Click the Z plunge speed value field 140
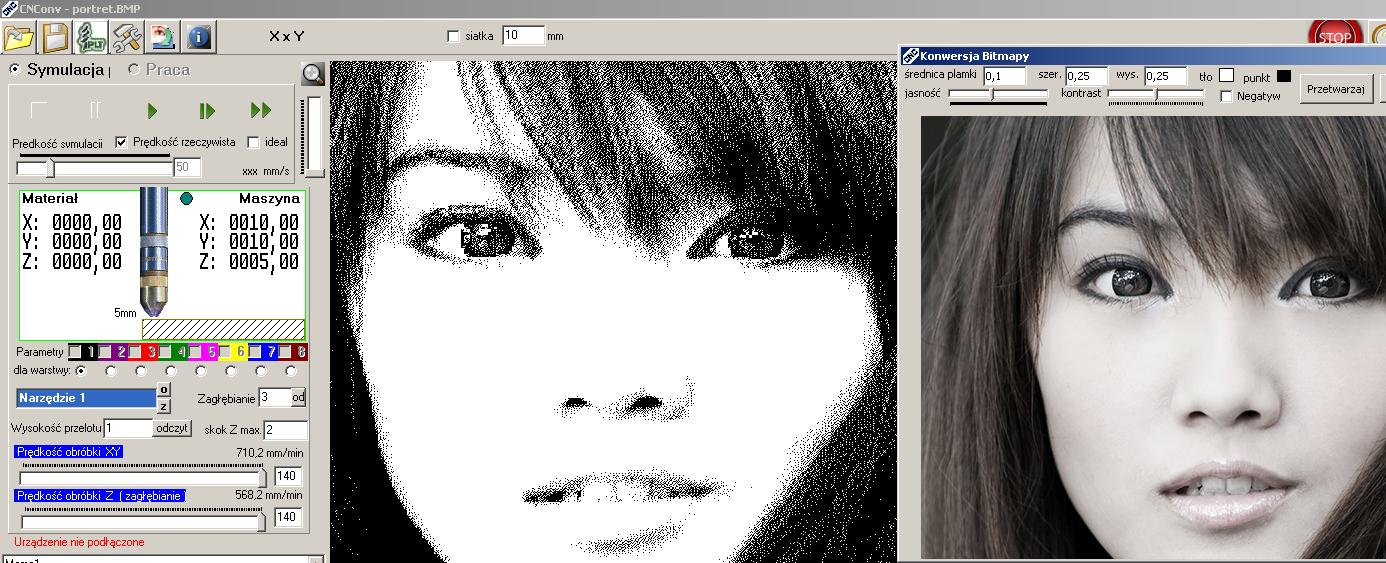Screen dimensions: 1386x563 point(288,517)
